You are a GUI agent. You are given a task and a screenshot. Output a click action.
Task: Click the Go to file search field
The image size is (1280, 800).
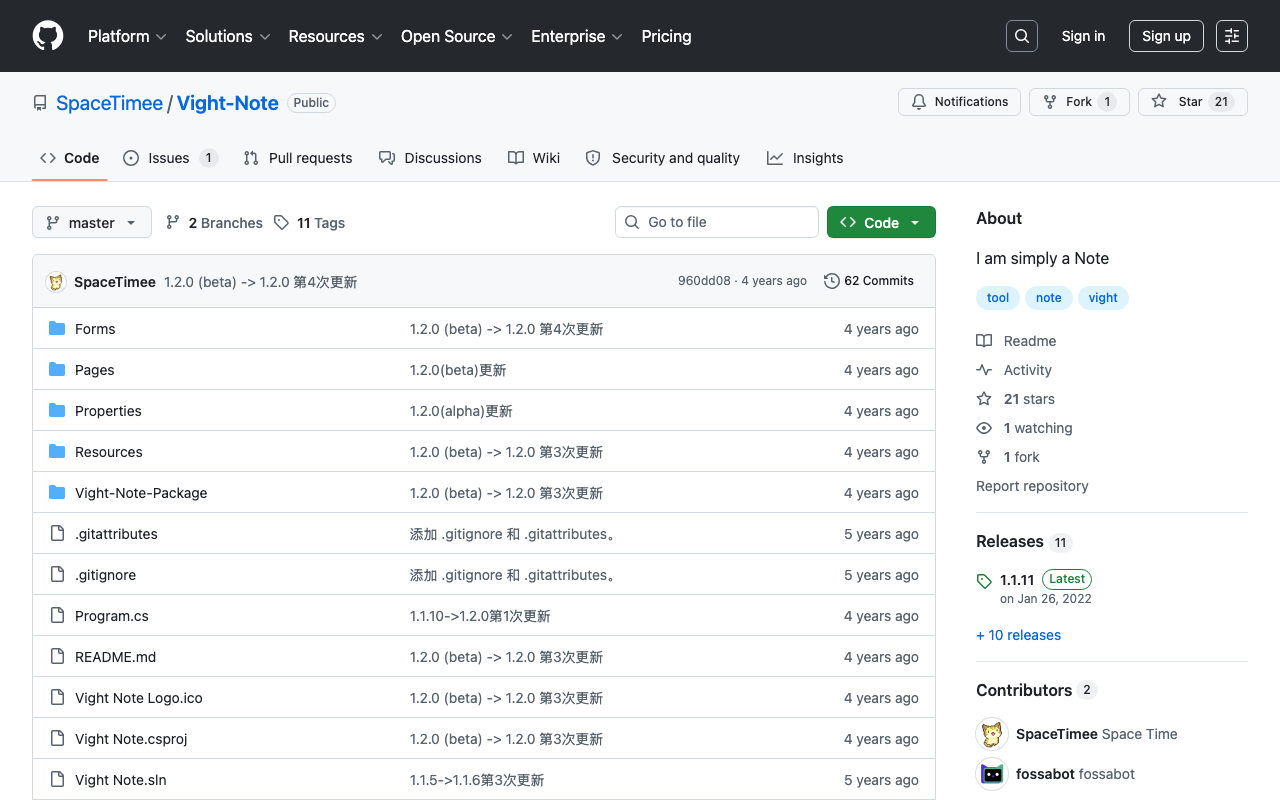click(x=717, y=222)
